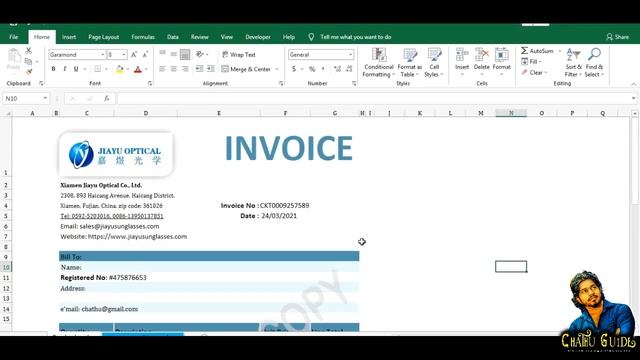
Task: Open the File tab
Action: point(13,37)
